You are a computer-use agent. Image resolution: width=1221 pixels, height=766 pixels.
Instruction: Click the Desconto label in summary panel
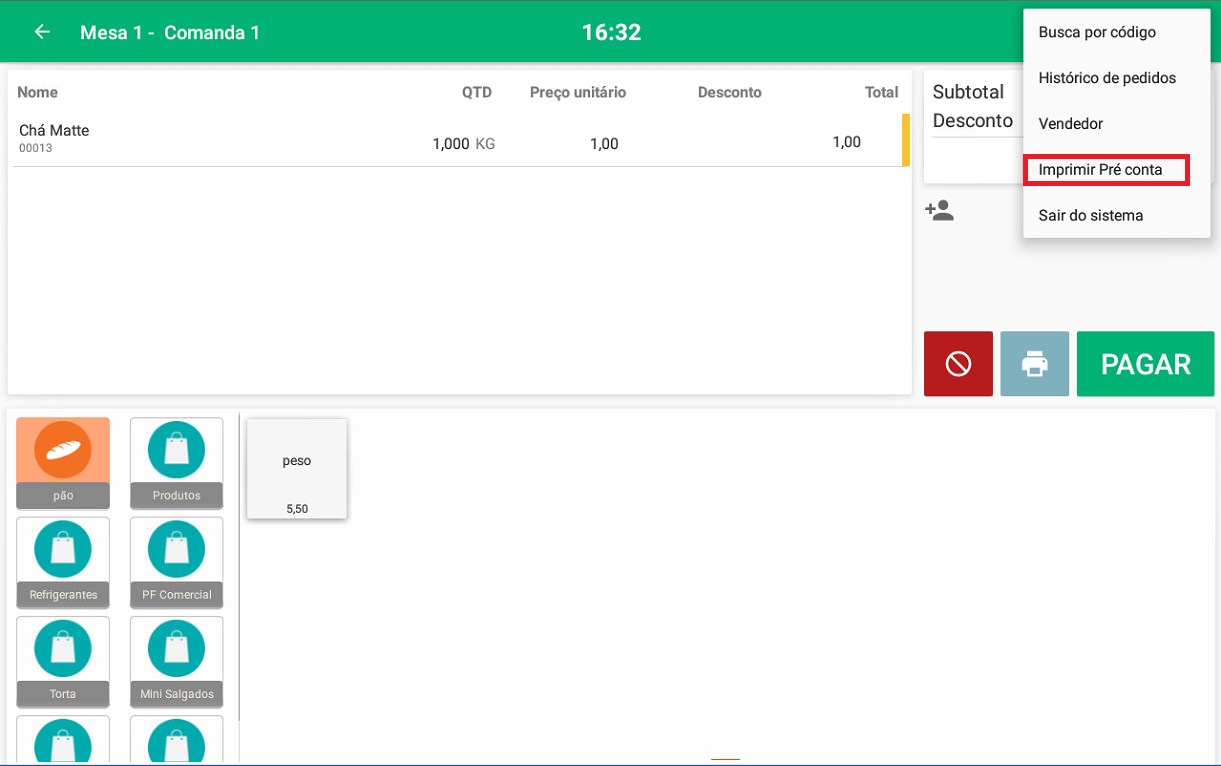(x=973, y=121)
